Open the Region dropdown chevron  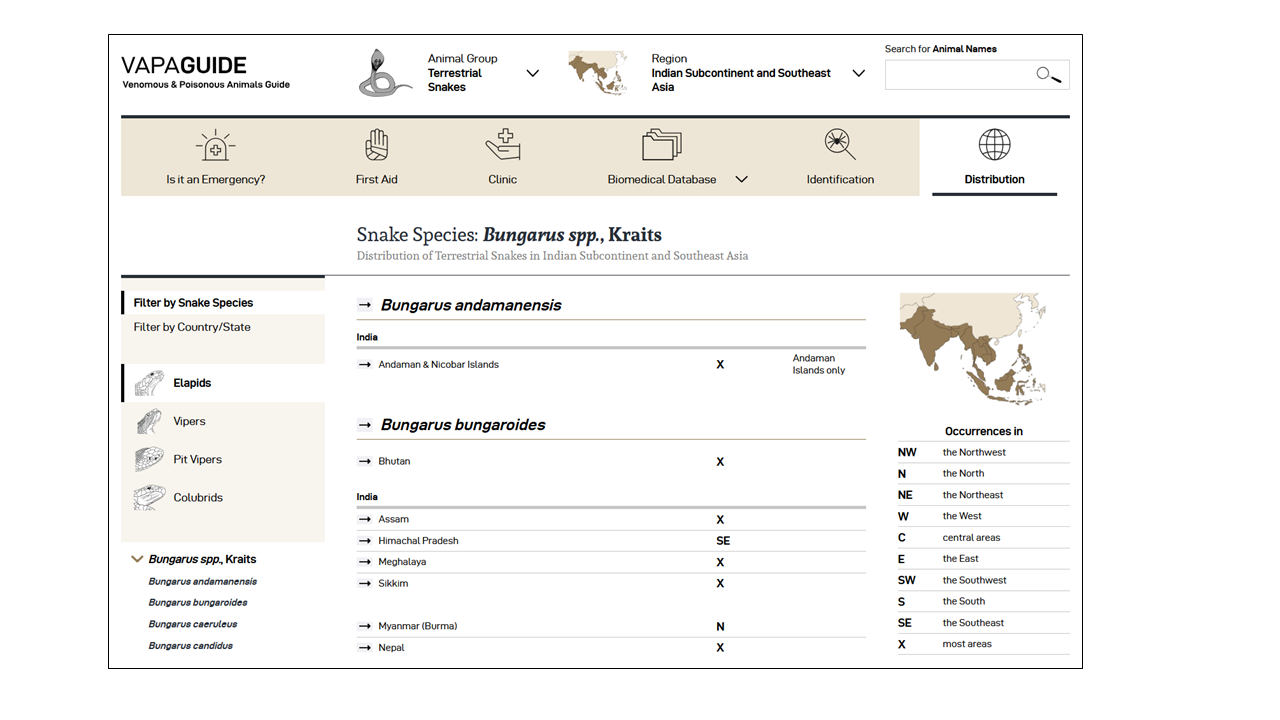(x=859, y=73)
